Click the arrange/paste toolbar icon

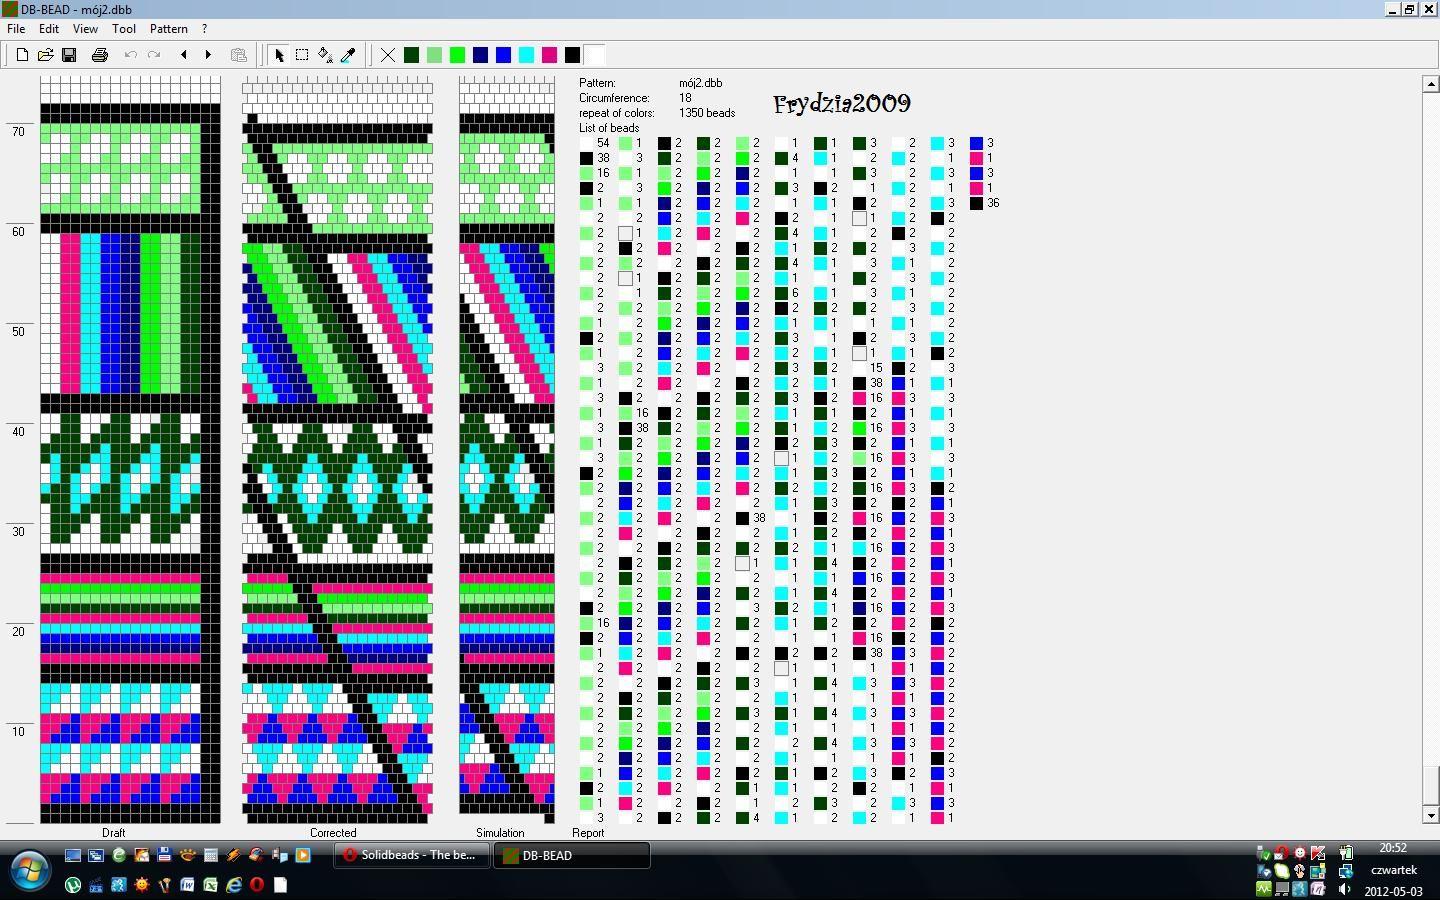238,55
